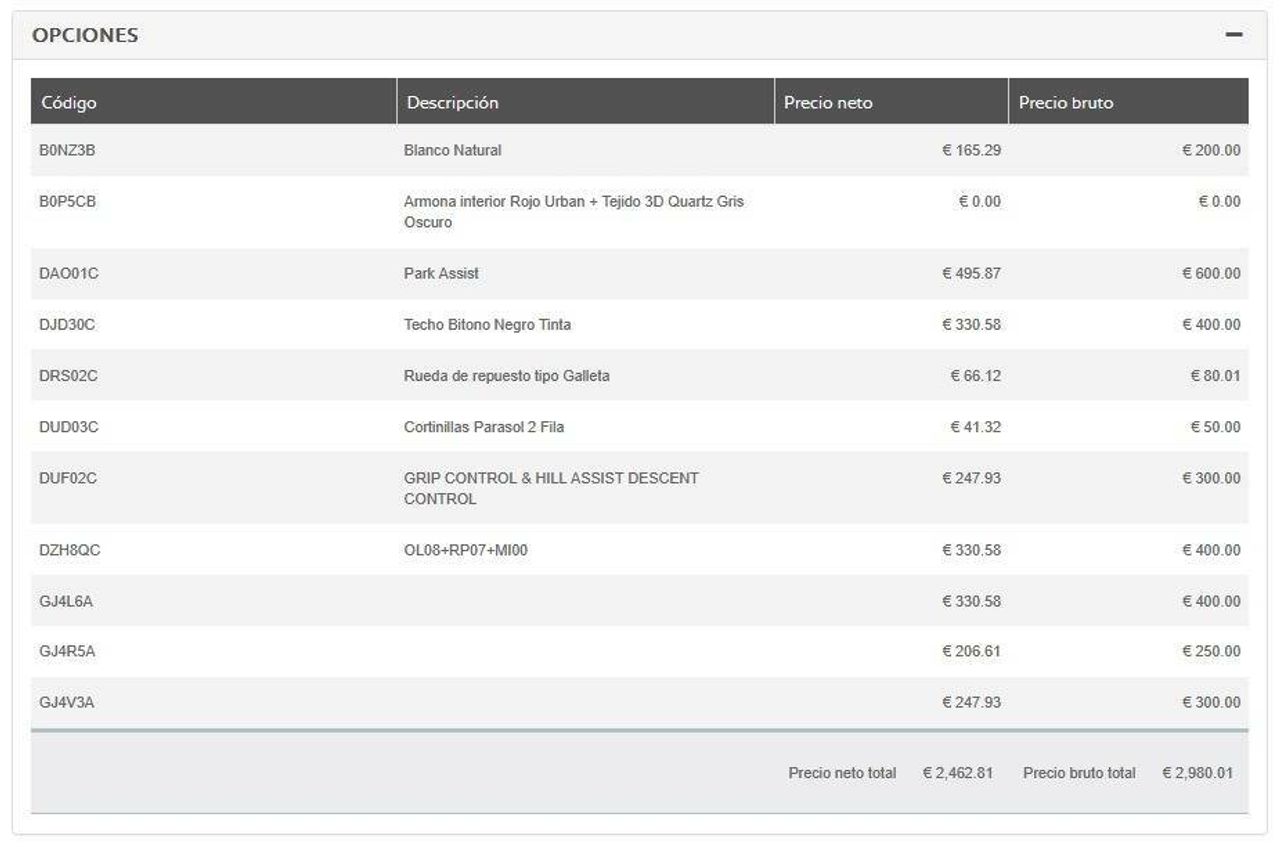The width and height of the screenshot is (1280, 847).
Task: Select code GJ4L6A cell
Action: pyautogui.click(x=66, y=601)
